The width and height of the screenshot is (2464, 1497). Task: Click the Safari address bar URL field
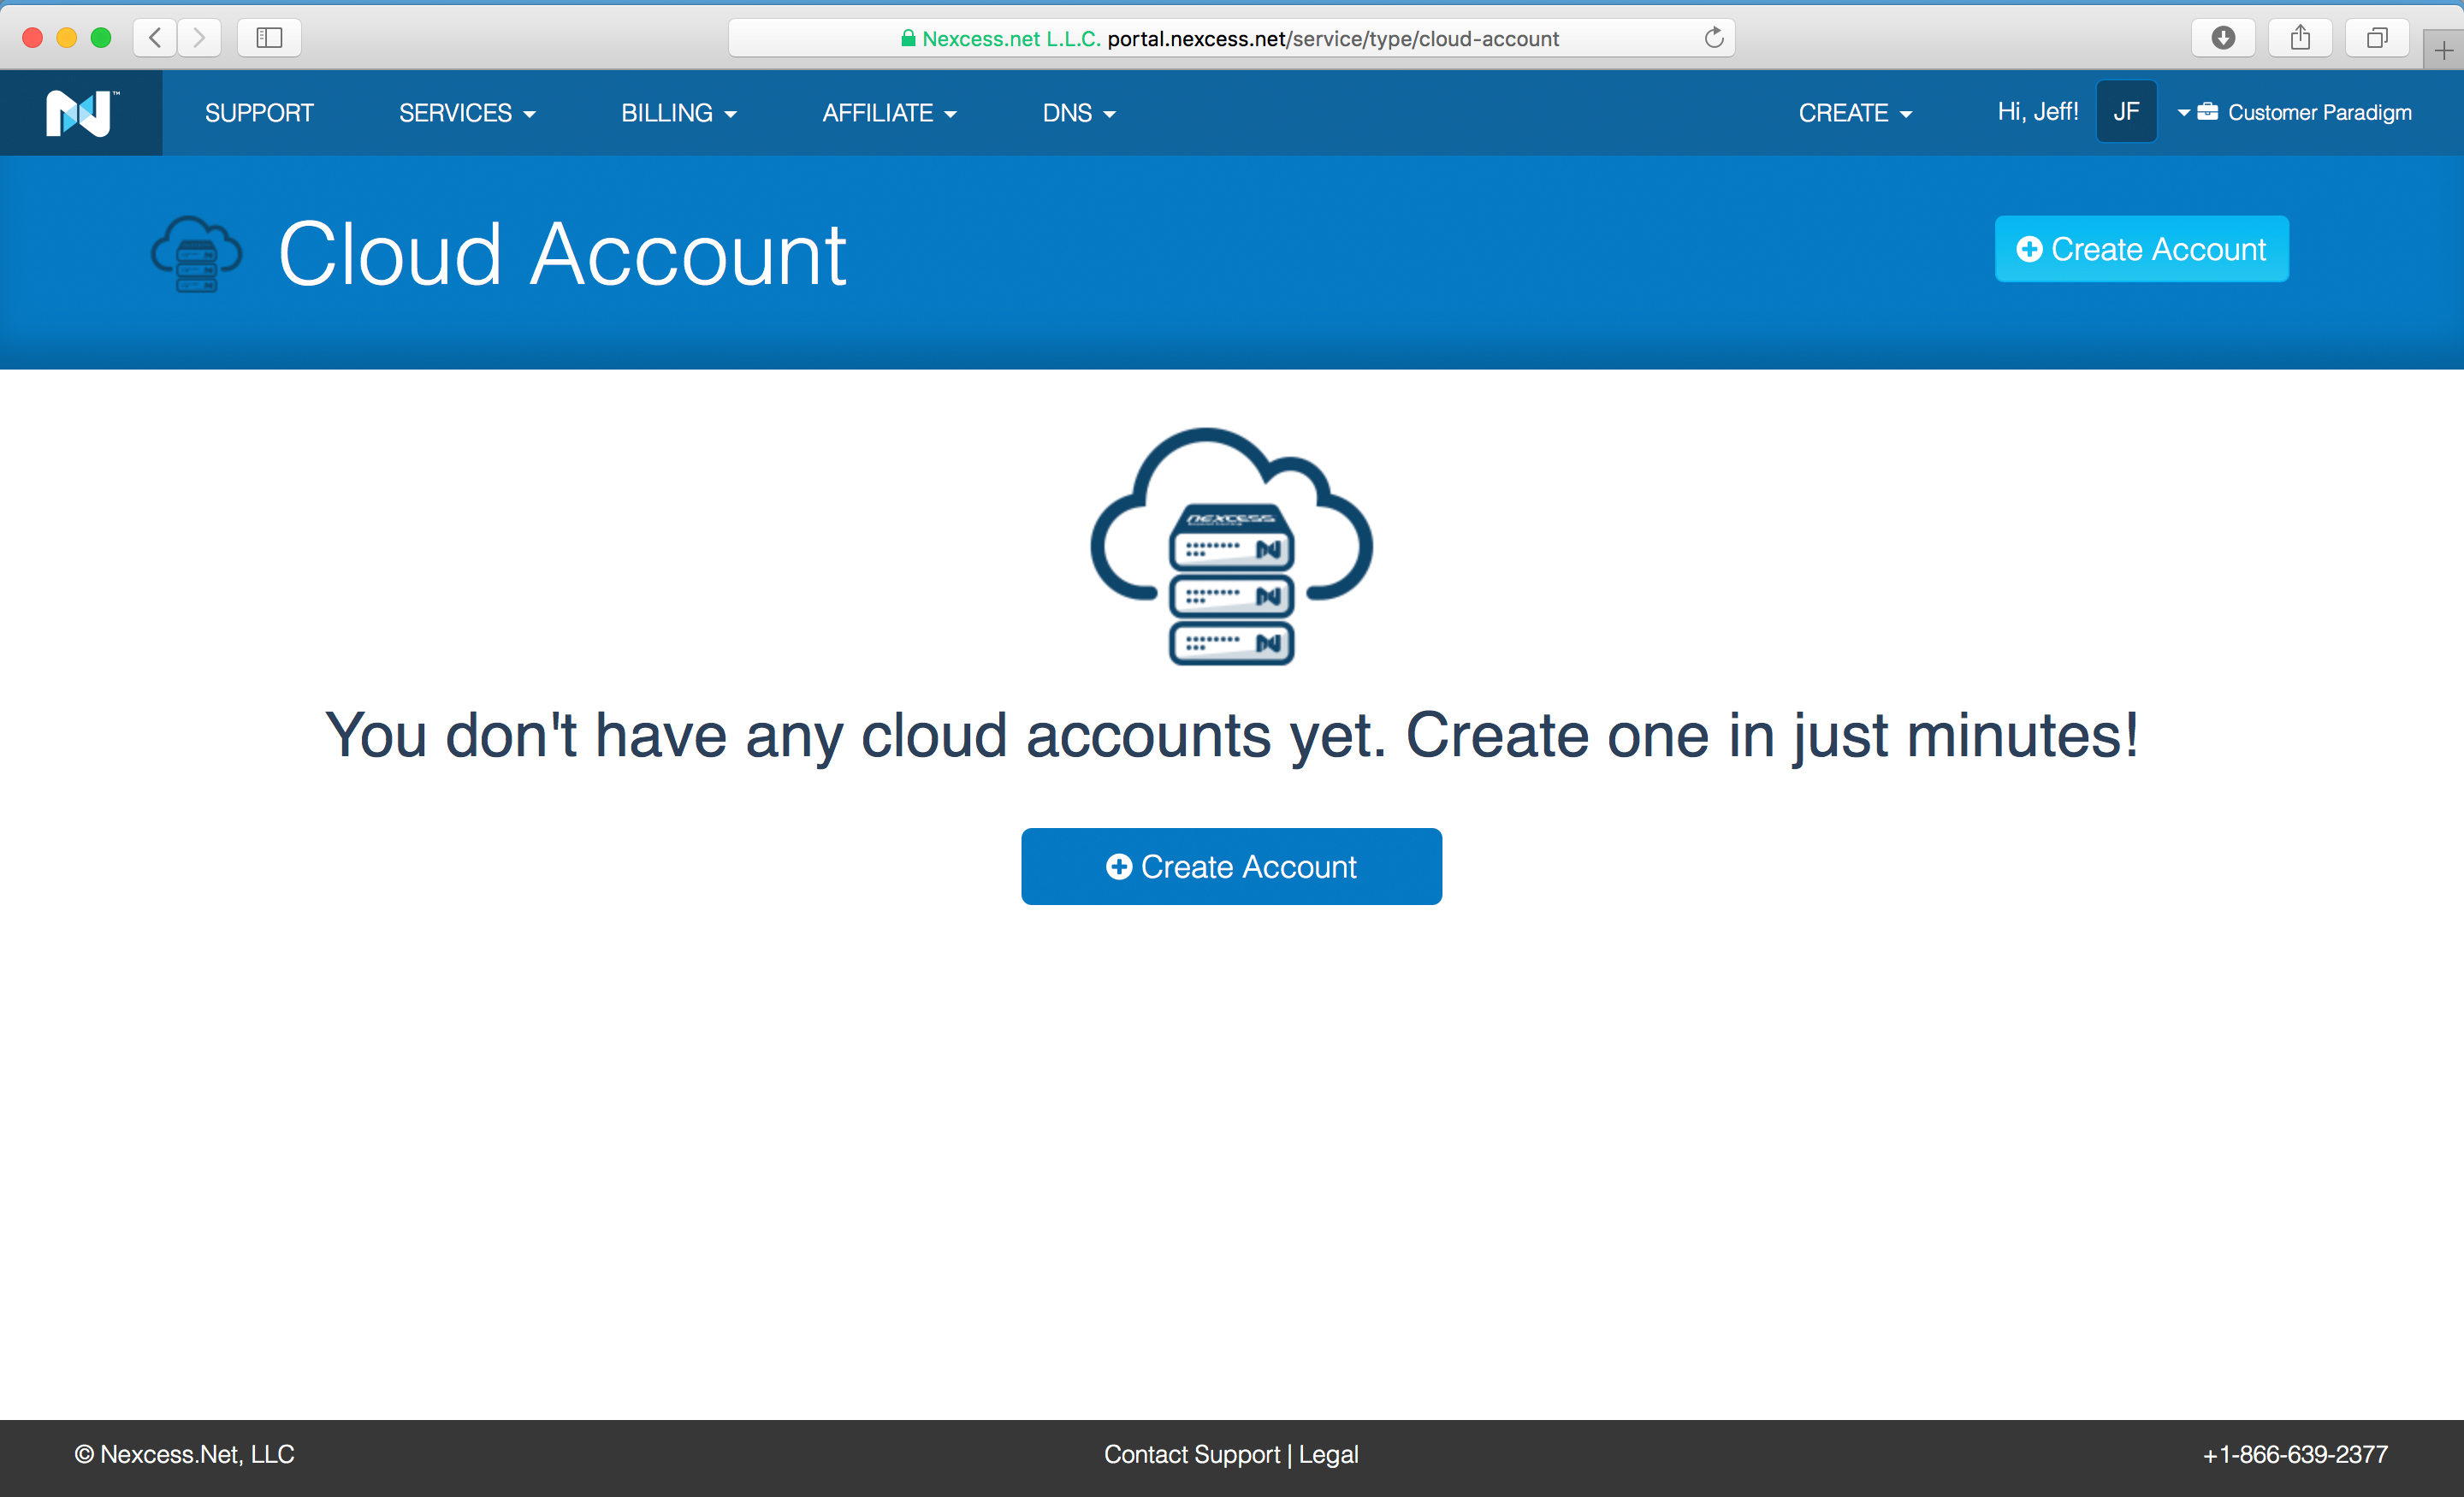click(1231, 38)
